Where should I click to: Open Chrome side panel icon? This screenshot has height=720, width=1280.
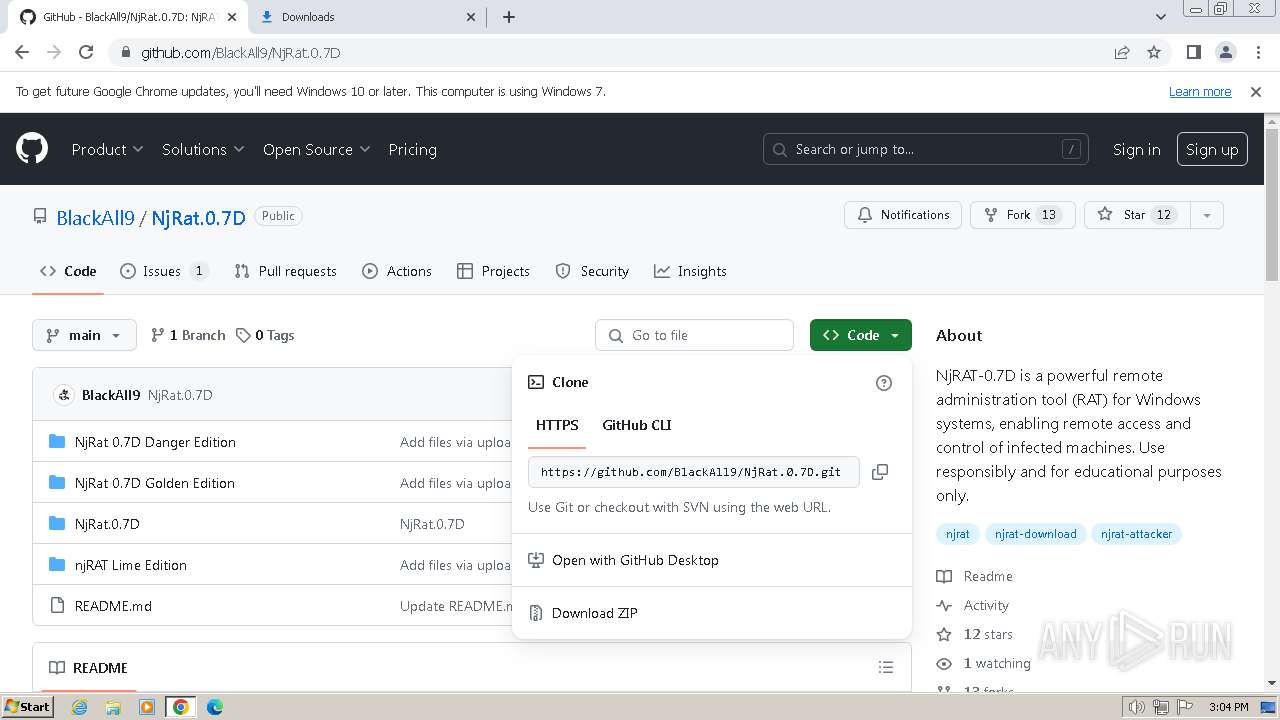tap(1194, 52)
